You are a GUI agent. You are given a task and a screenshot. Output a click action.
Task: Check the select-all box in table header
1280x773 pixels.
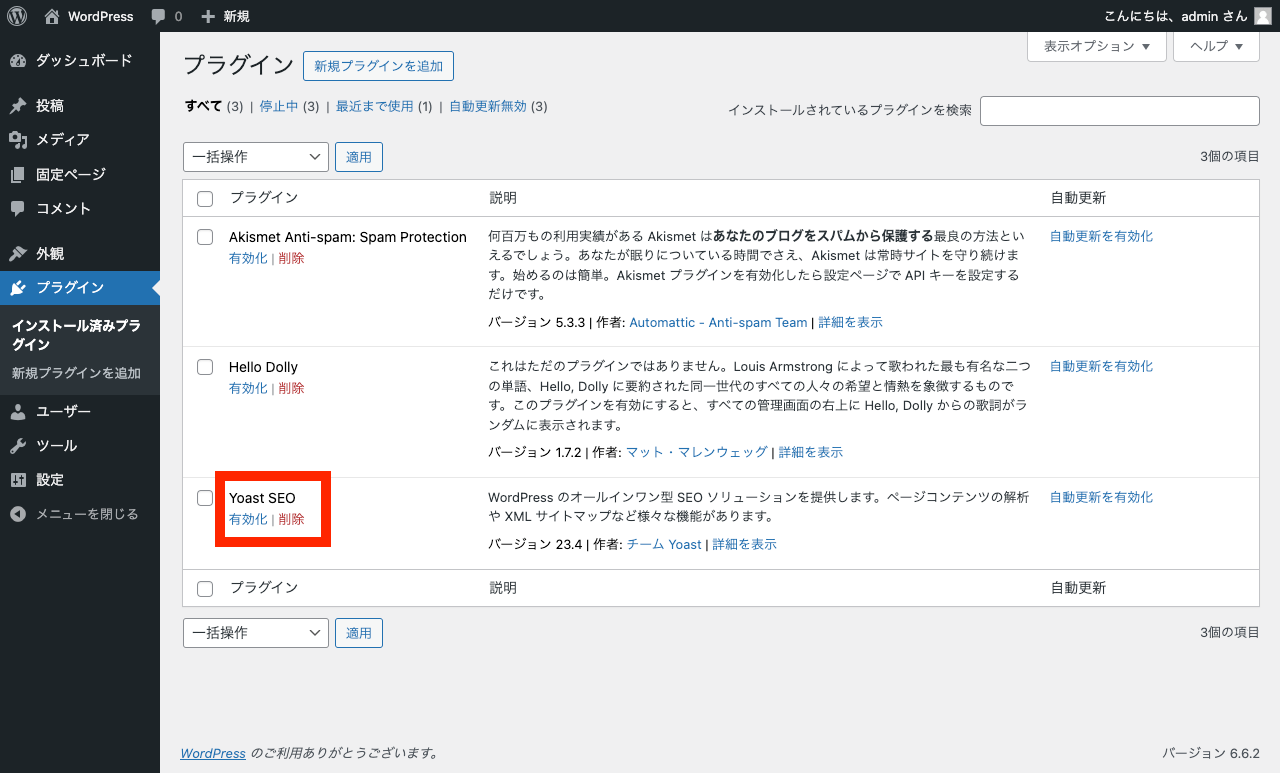[x=205, y=199]
